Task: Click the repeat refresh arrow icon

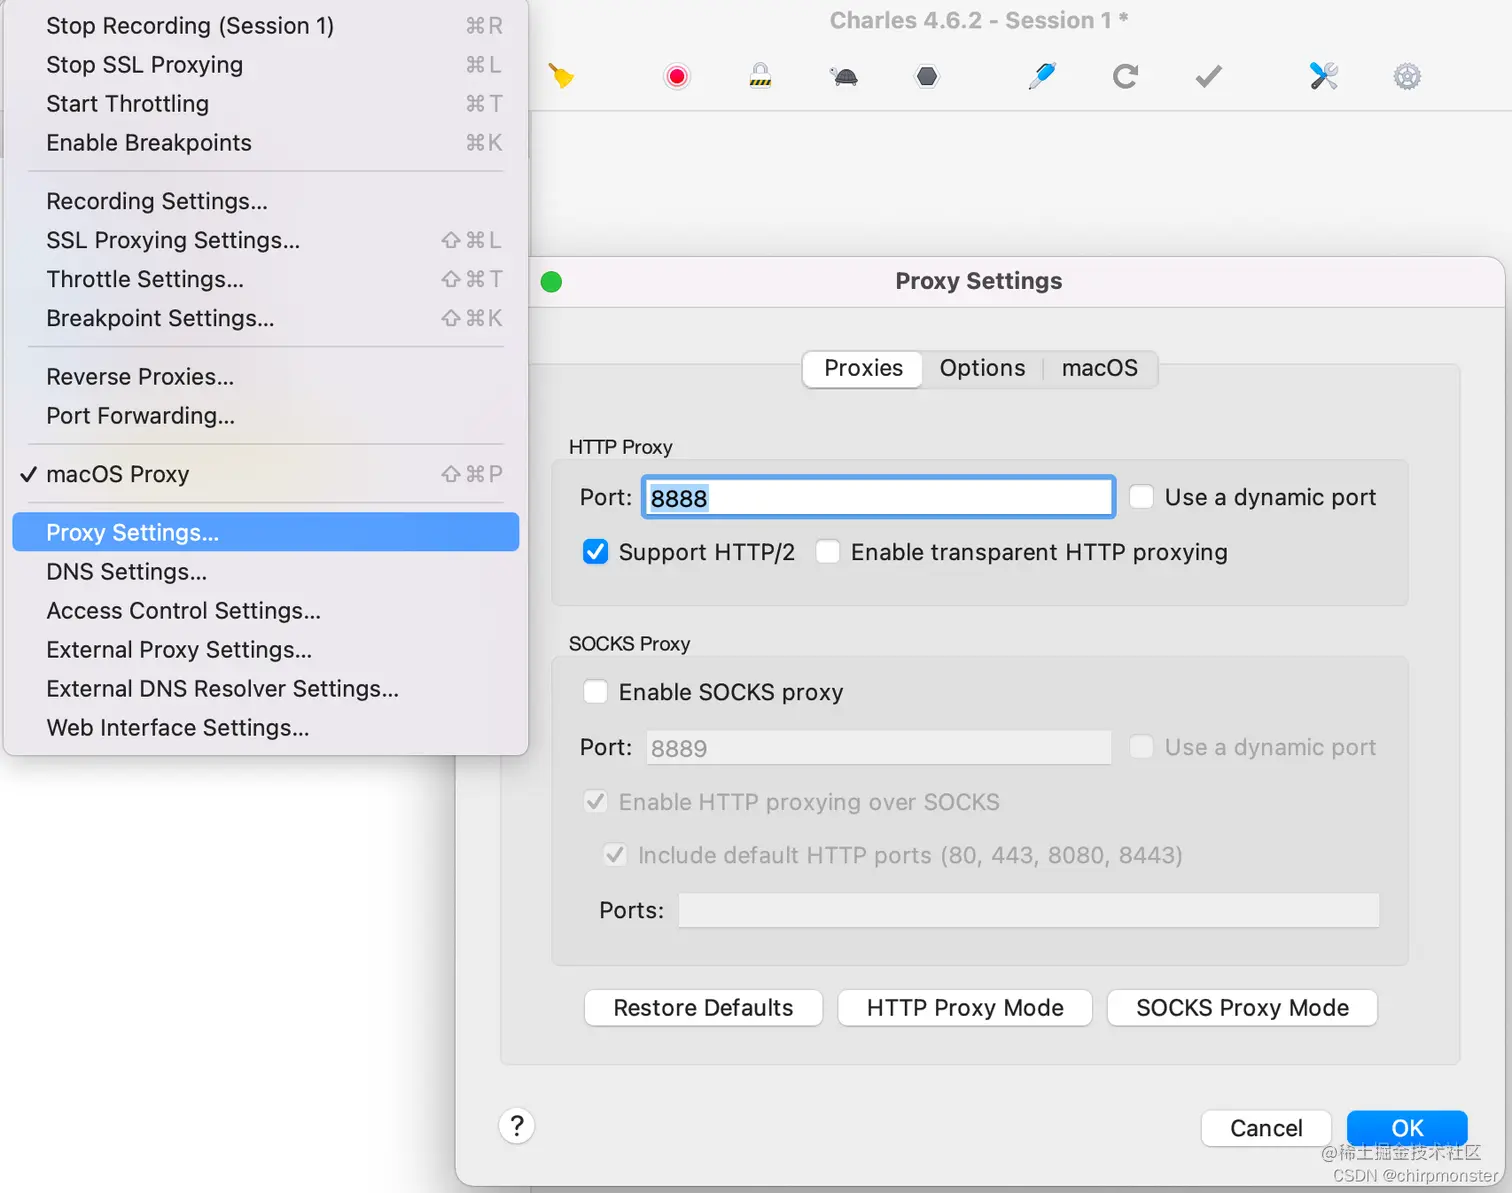Action: click(x=1125, y=76)
